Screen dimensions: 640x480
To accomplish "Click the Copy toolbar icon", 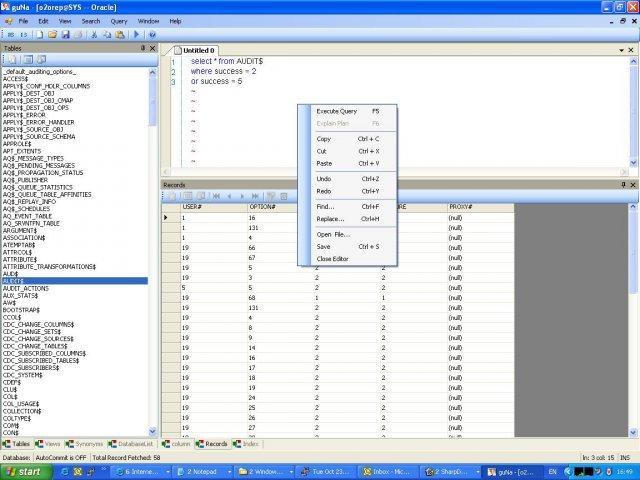I will (x=107, y=35).
